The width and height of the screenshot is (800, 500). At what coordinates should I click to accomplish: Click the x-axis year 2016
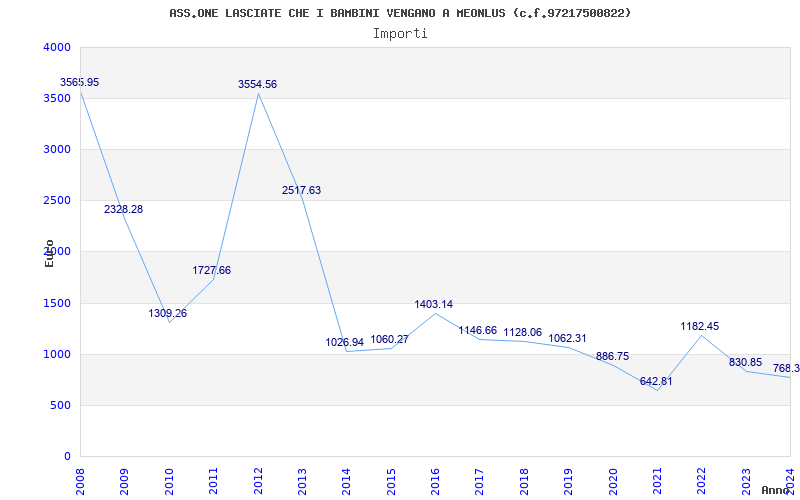(x=435, y=481)
